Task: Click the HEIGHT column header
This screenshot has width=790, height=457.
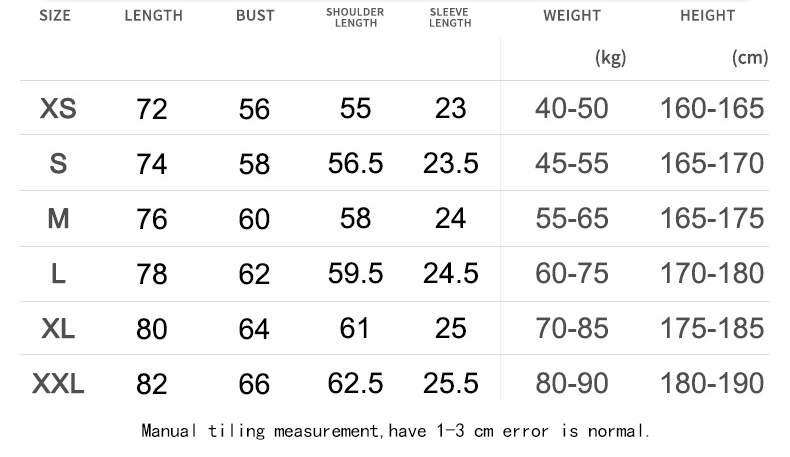Action: coord(708,16)
